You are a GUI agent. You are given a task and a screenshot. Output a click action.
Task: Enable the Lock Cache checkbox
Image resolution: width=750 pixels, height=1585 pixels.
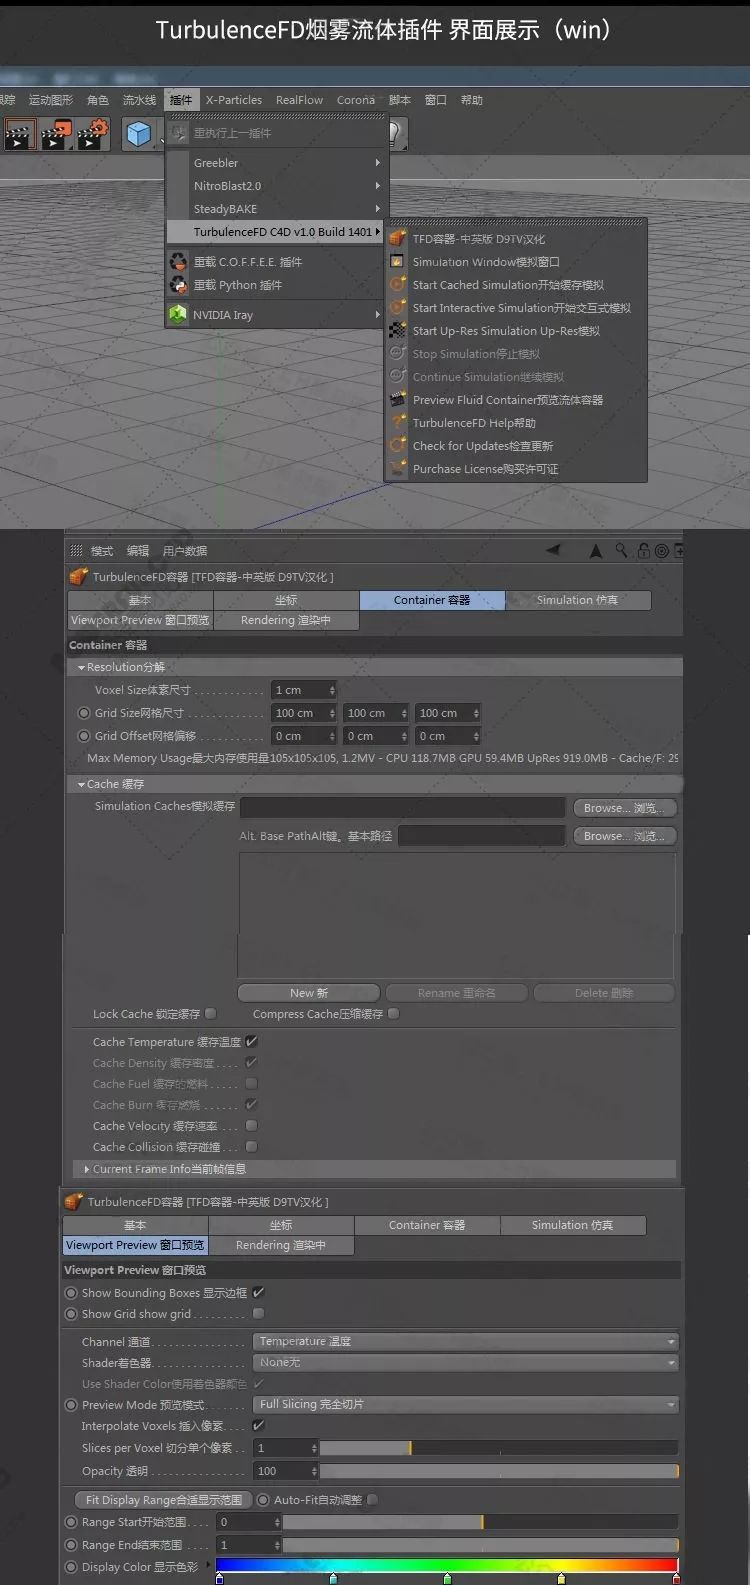[210, 1014]
